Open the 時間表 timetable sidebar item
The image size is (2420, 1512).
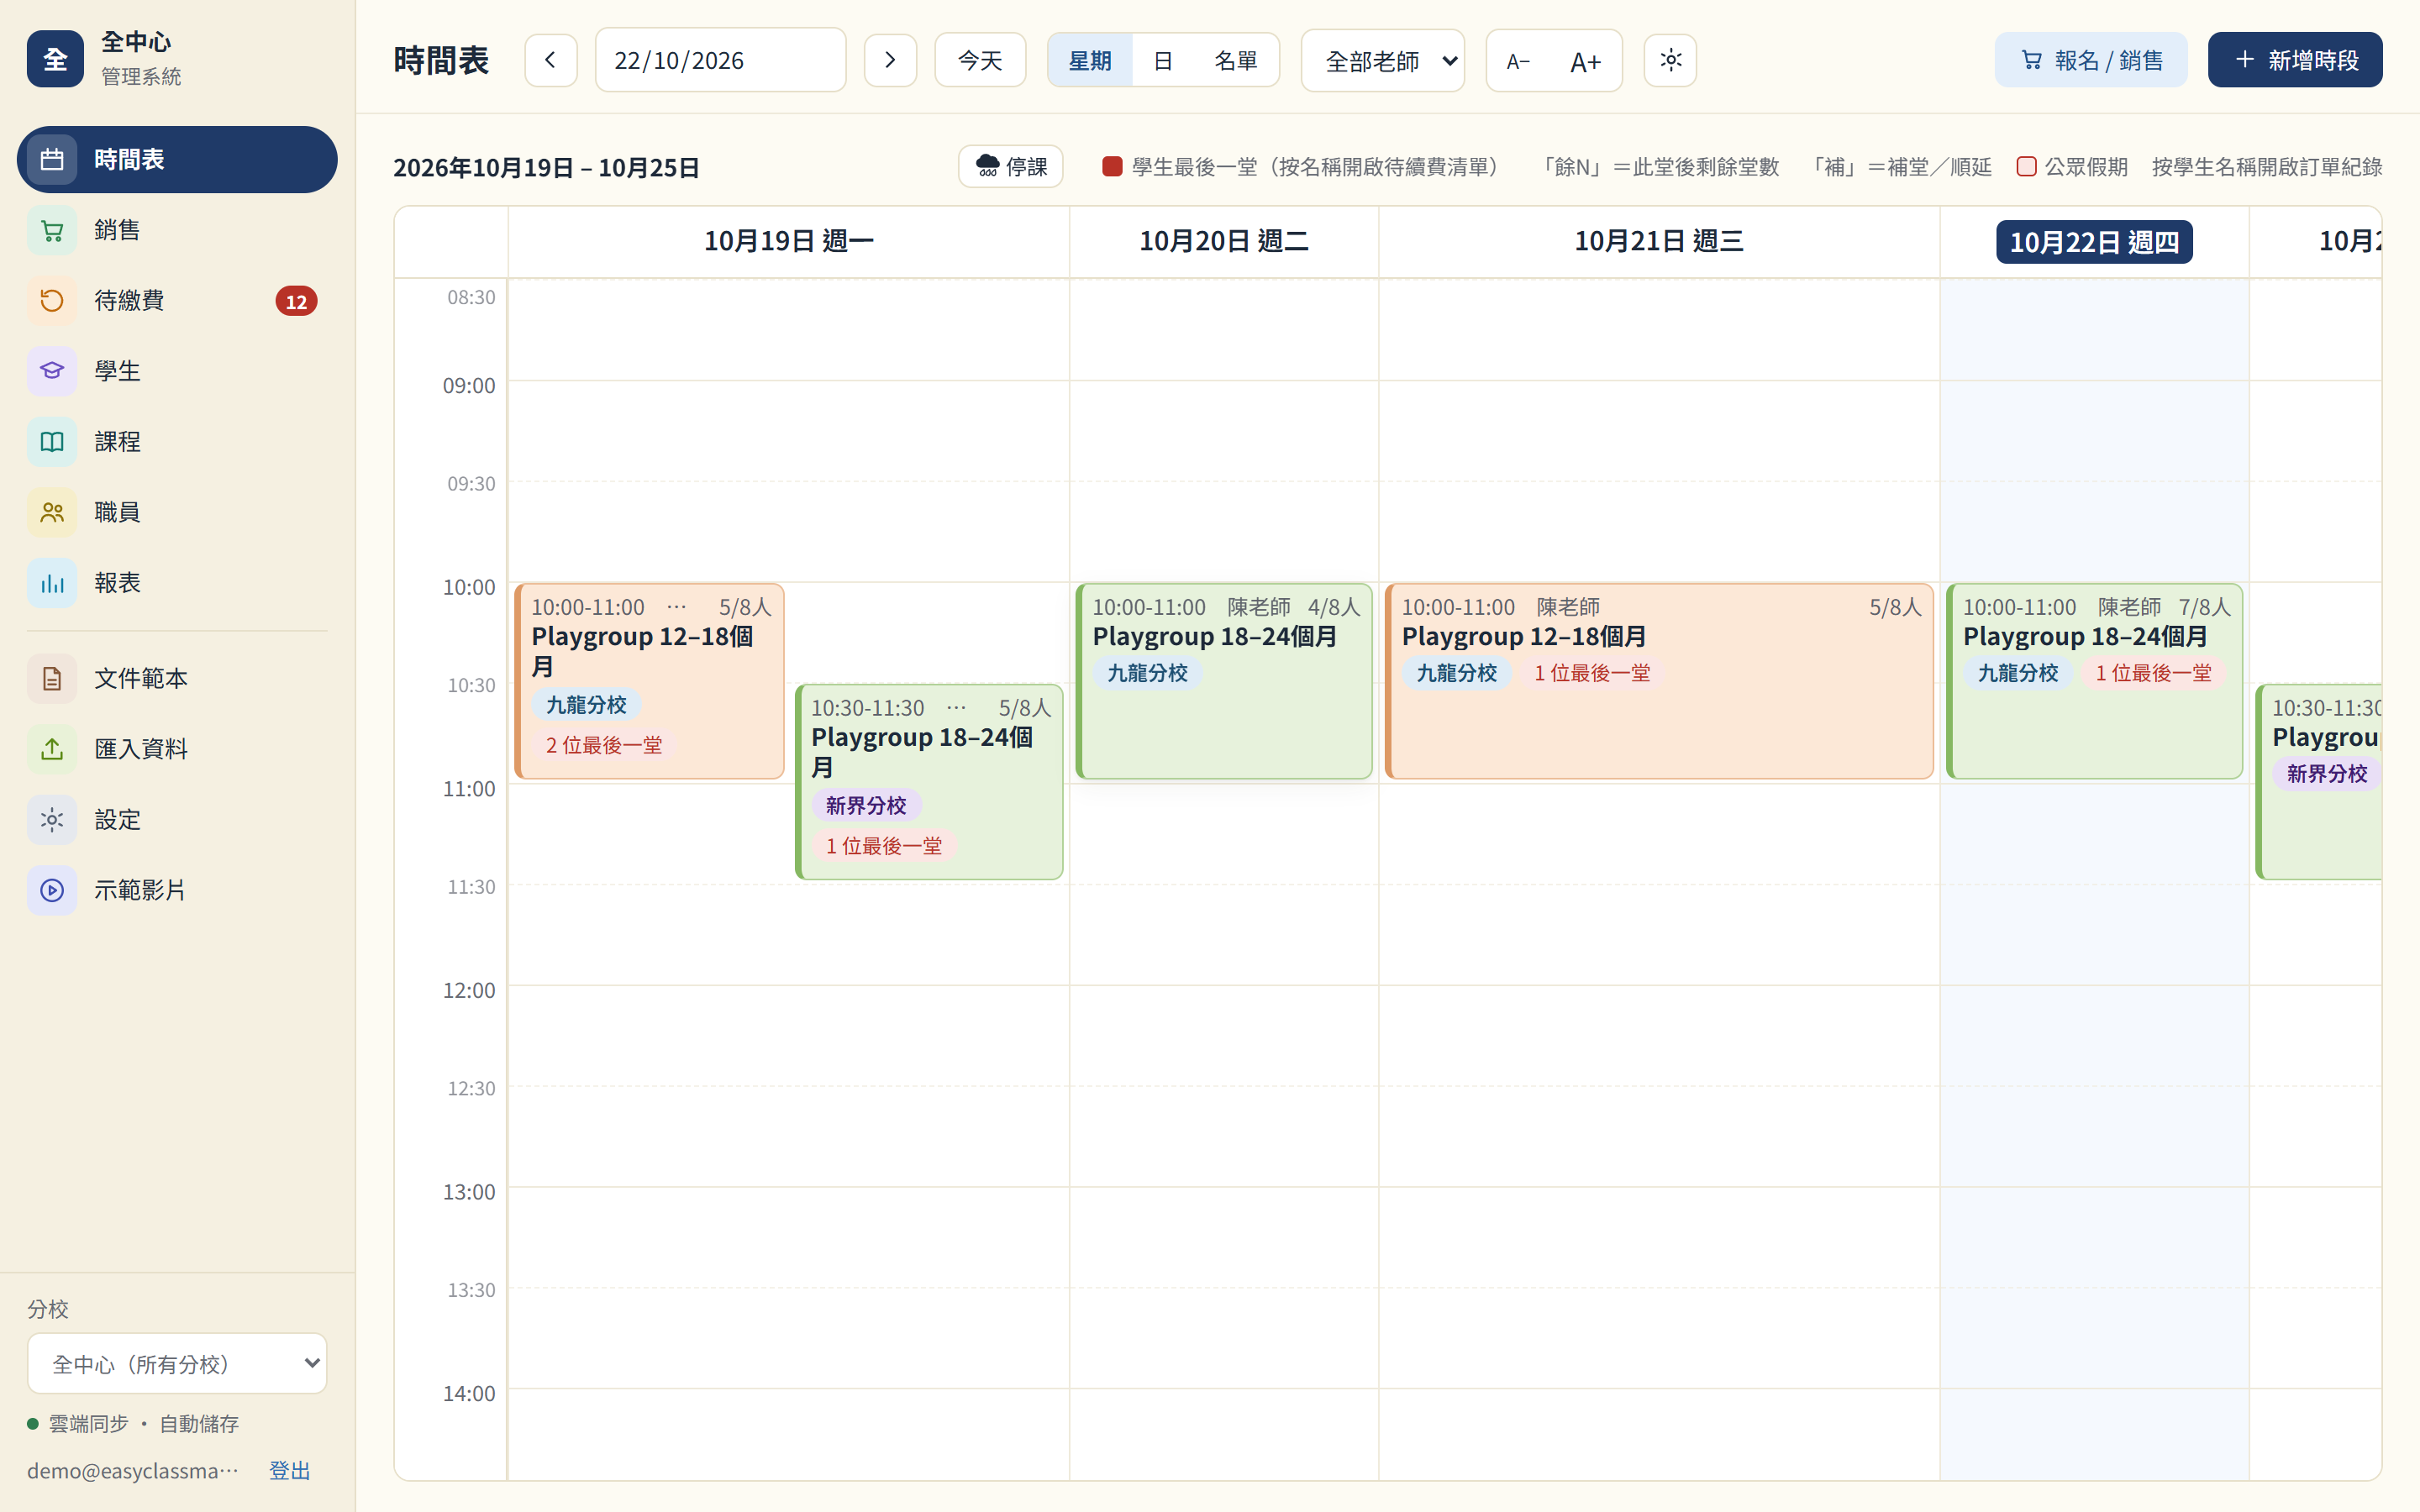(177, 159)
